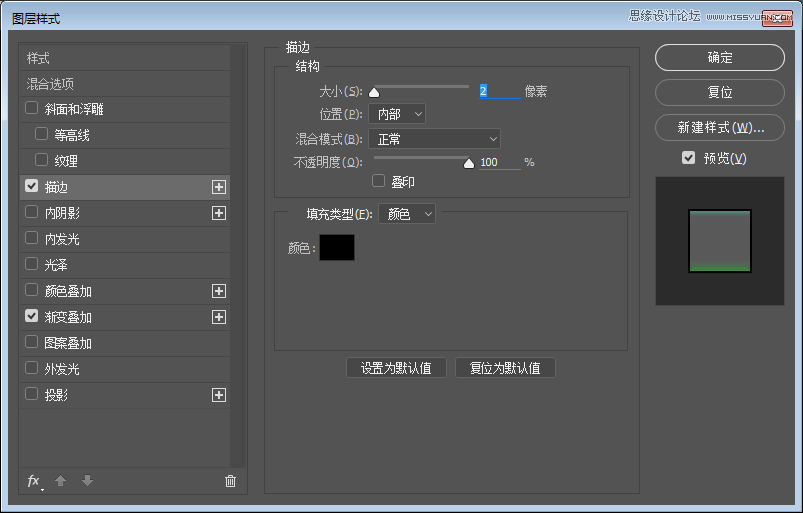The image size is (803, 513).
Task: Click the plus icon next to 渐变叠加
Action: coord(219,317)
